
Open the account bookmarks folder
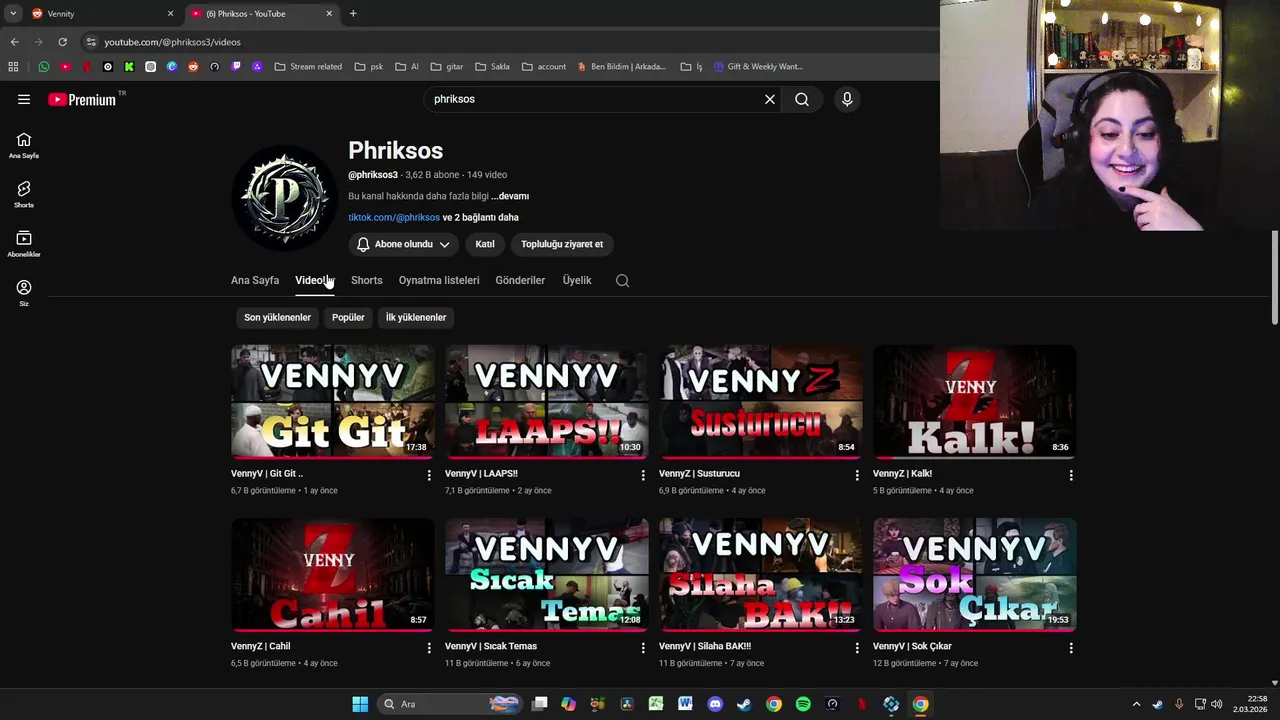point(544,67)
